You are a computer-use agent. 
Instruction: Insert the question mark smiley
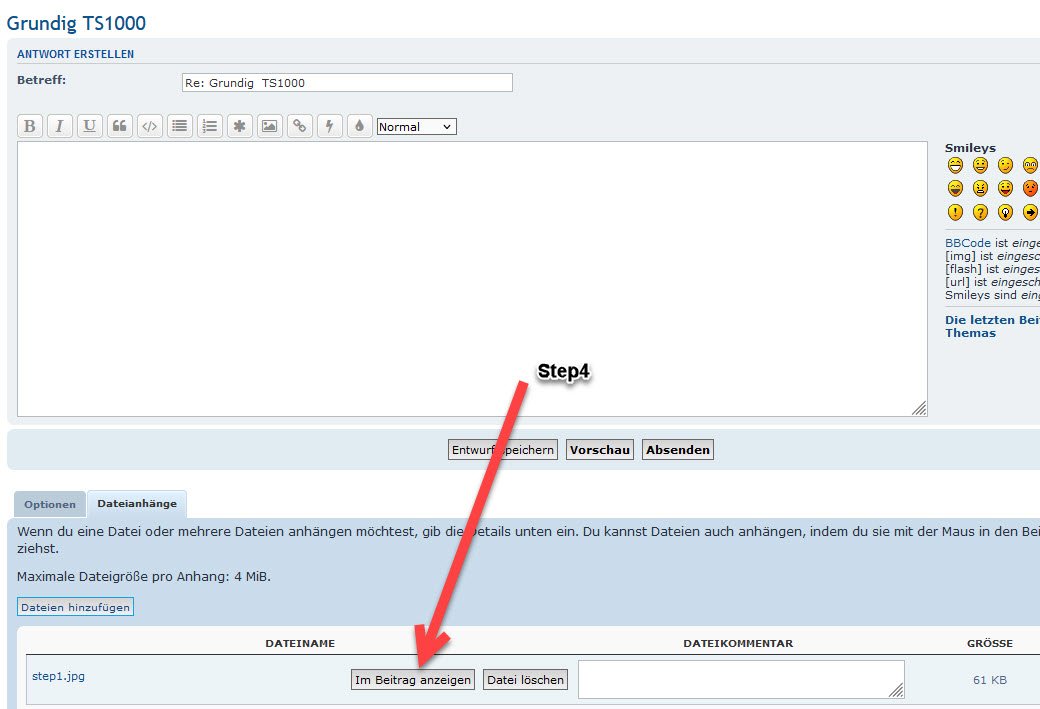pos(980,212)
